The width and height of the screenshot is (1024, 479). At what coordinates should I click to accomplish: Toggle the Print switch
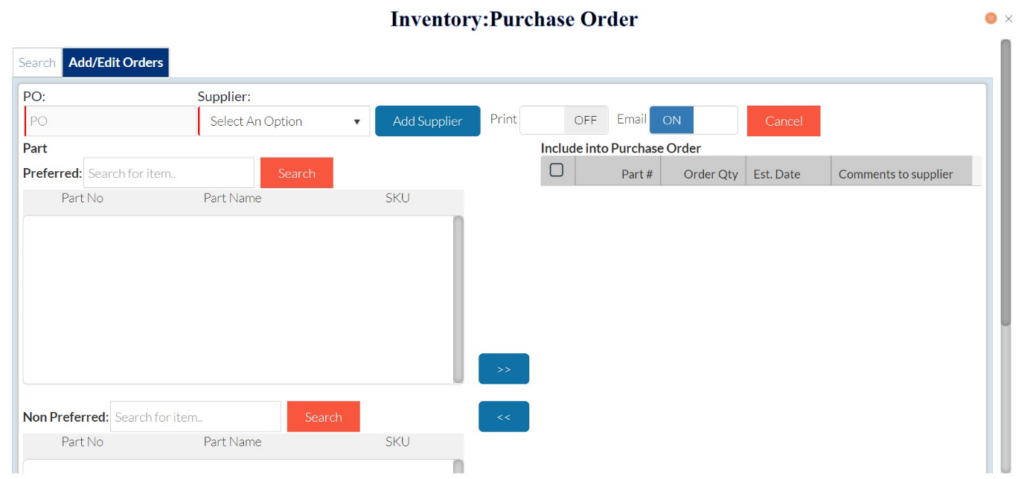(564, 121)
